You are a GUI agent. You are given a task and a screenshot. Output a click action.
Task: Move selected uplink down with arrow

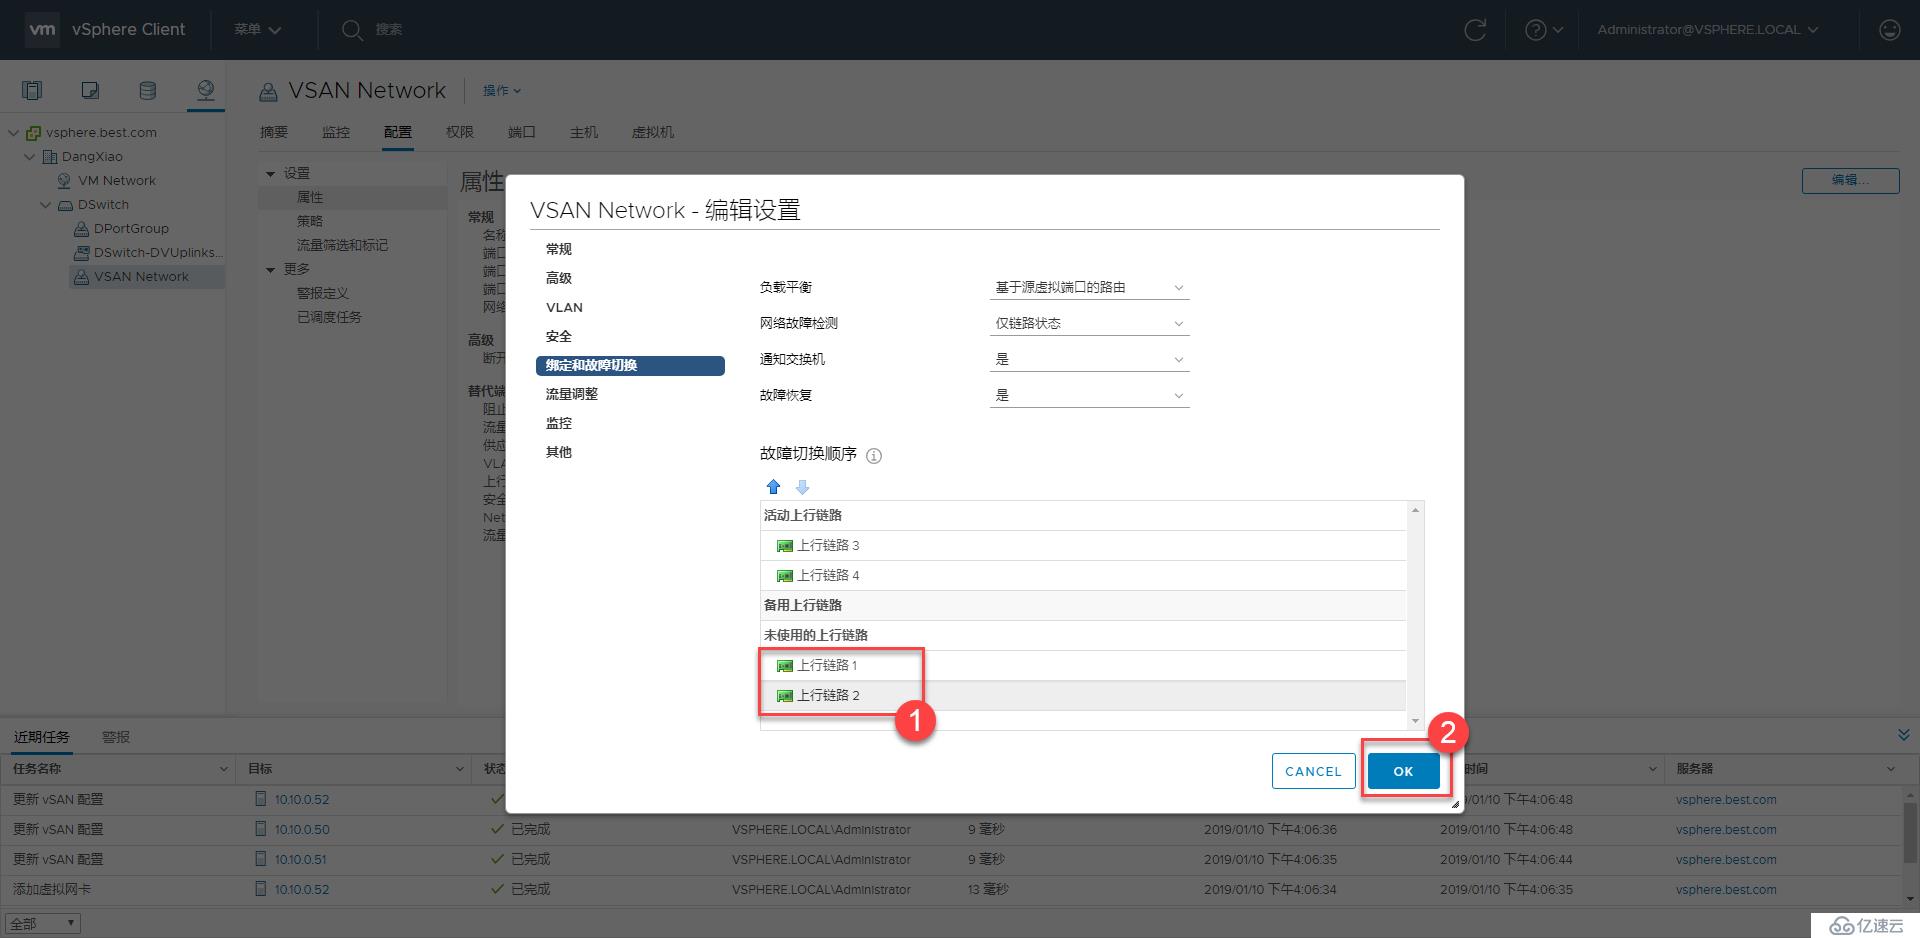click(x=802, y=487)
